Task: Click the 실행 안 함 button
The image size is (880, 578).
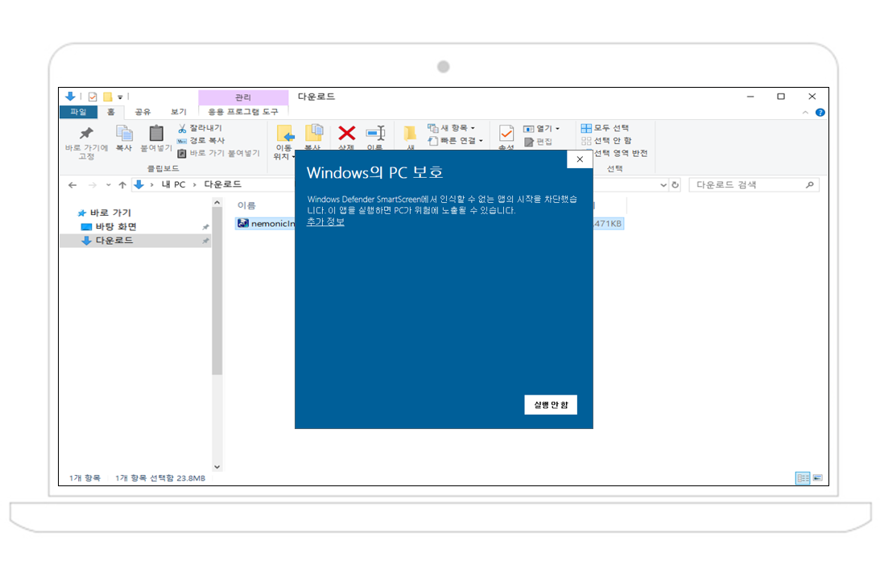Action: click(x=551, y=405)
